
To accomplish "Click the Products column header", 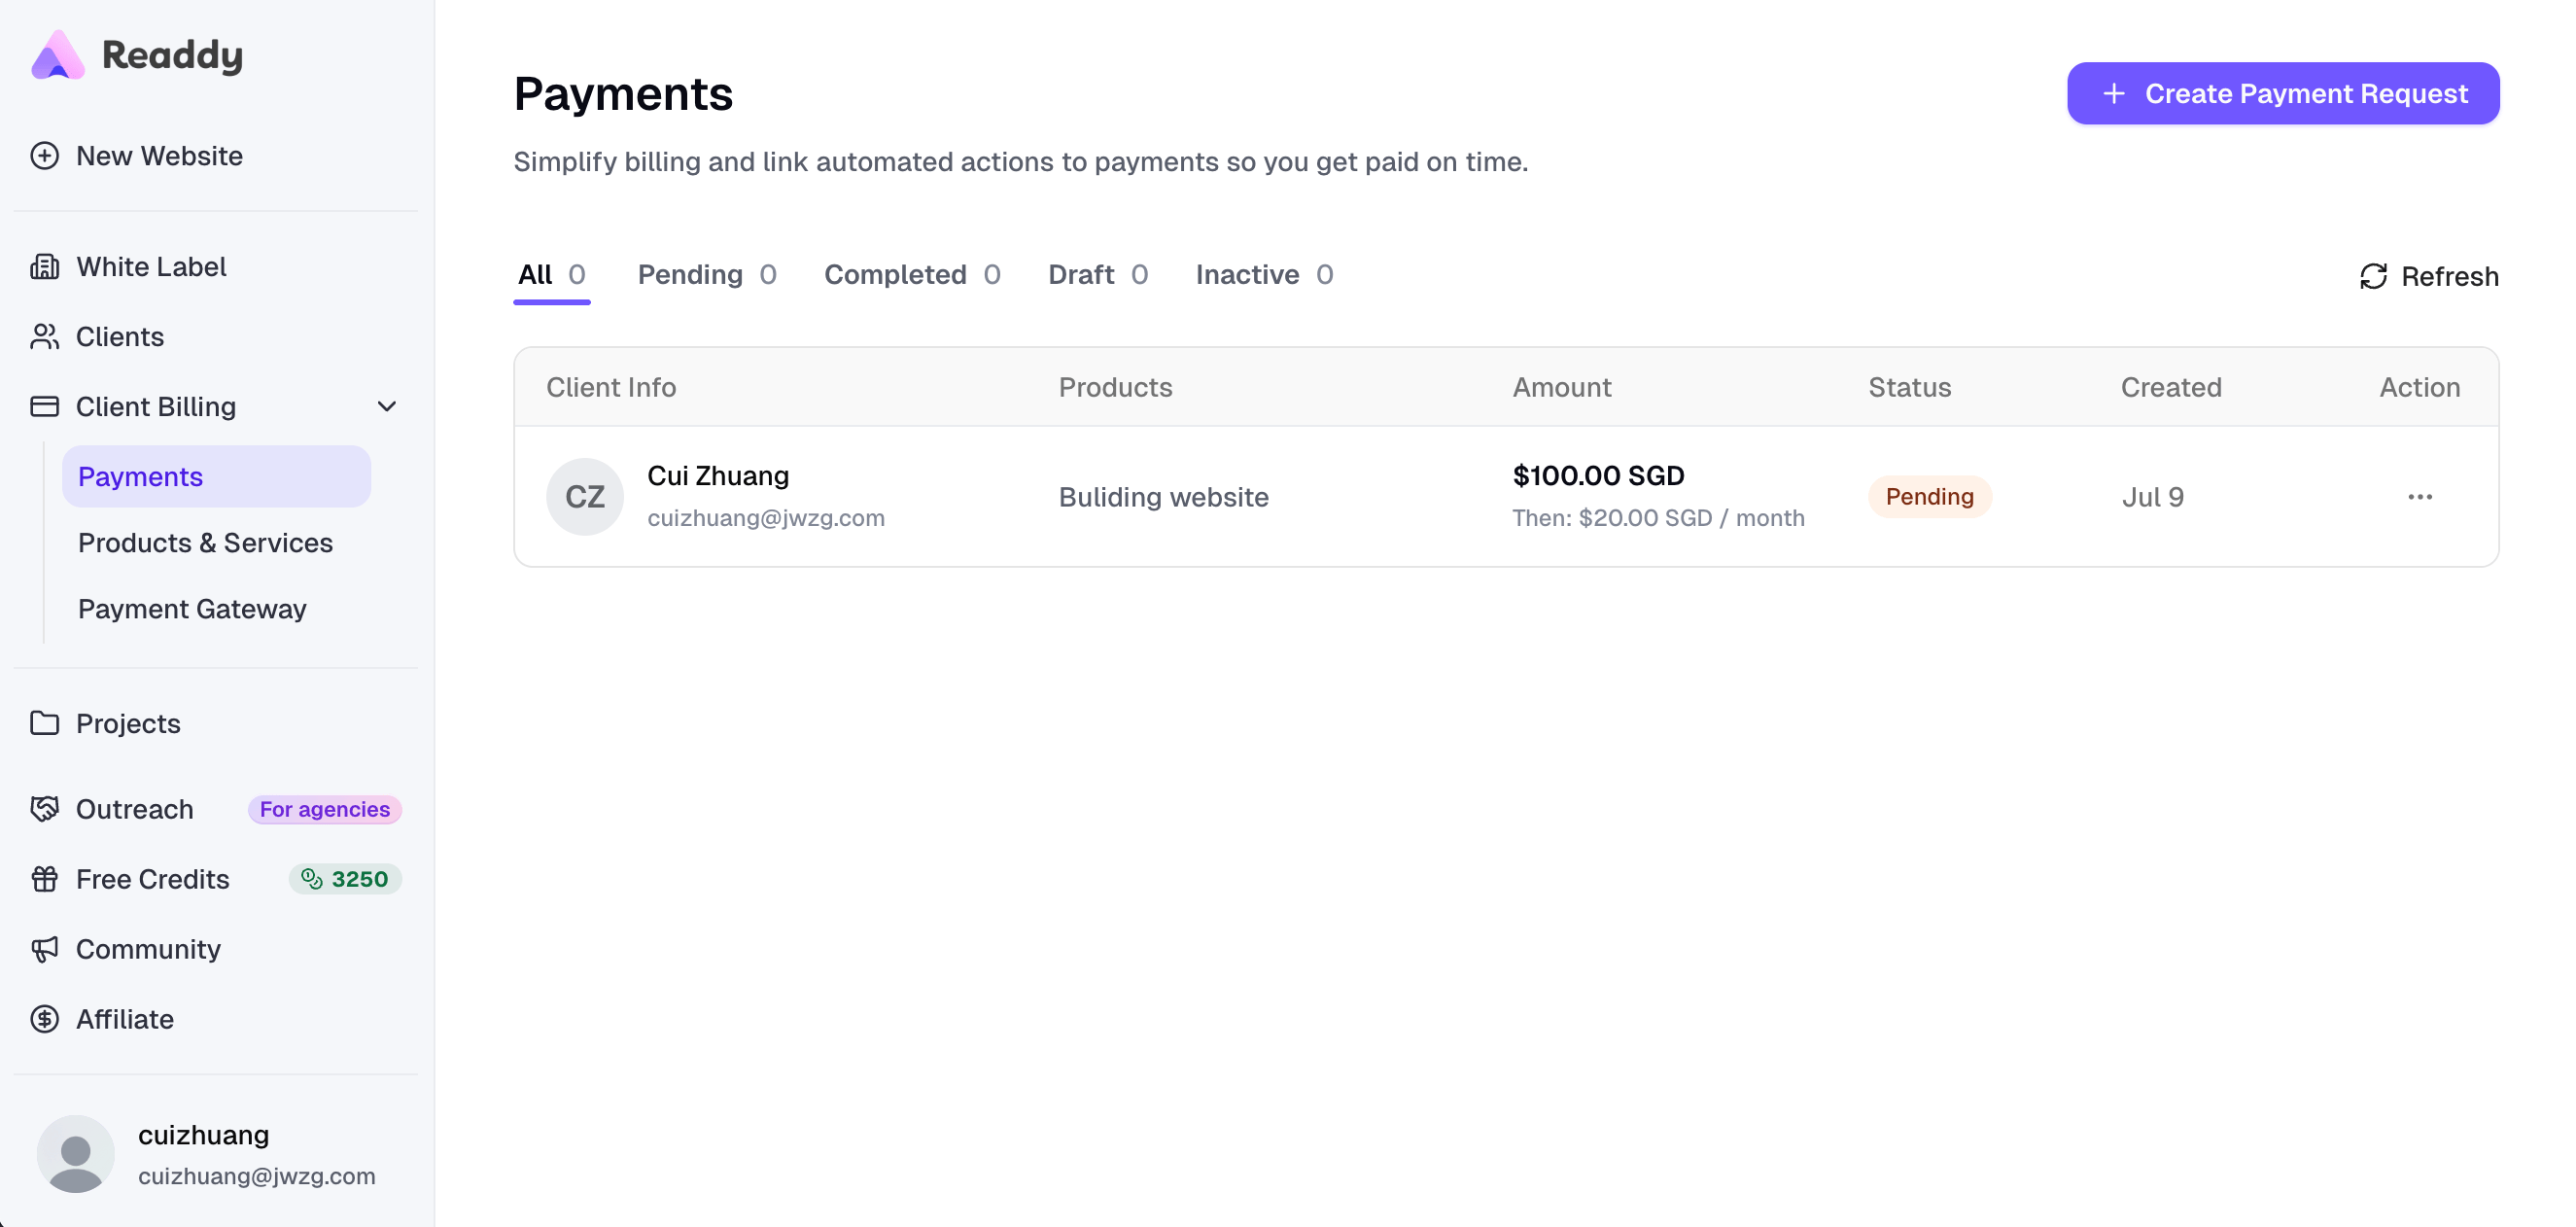I will 1115,387.
